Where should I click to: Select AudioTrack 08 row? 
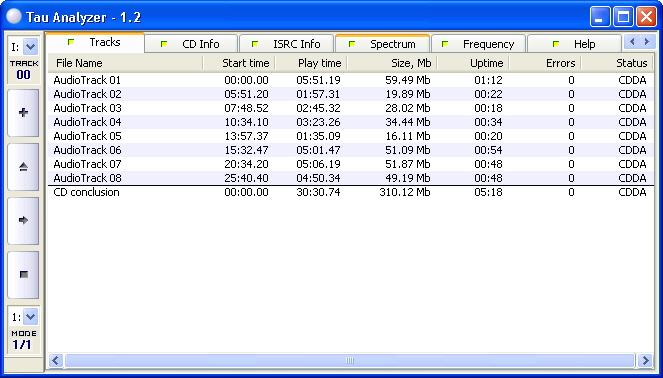coord(351,178)
